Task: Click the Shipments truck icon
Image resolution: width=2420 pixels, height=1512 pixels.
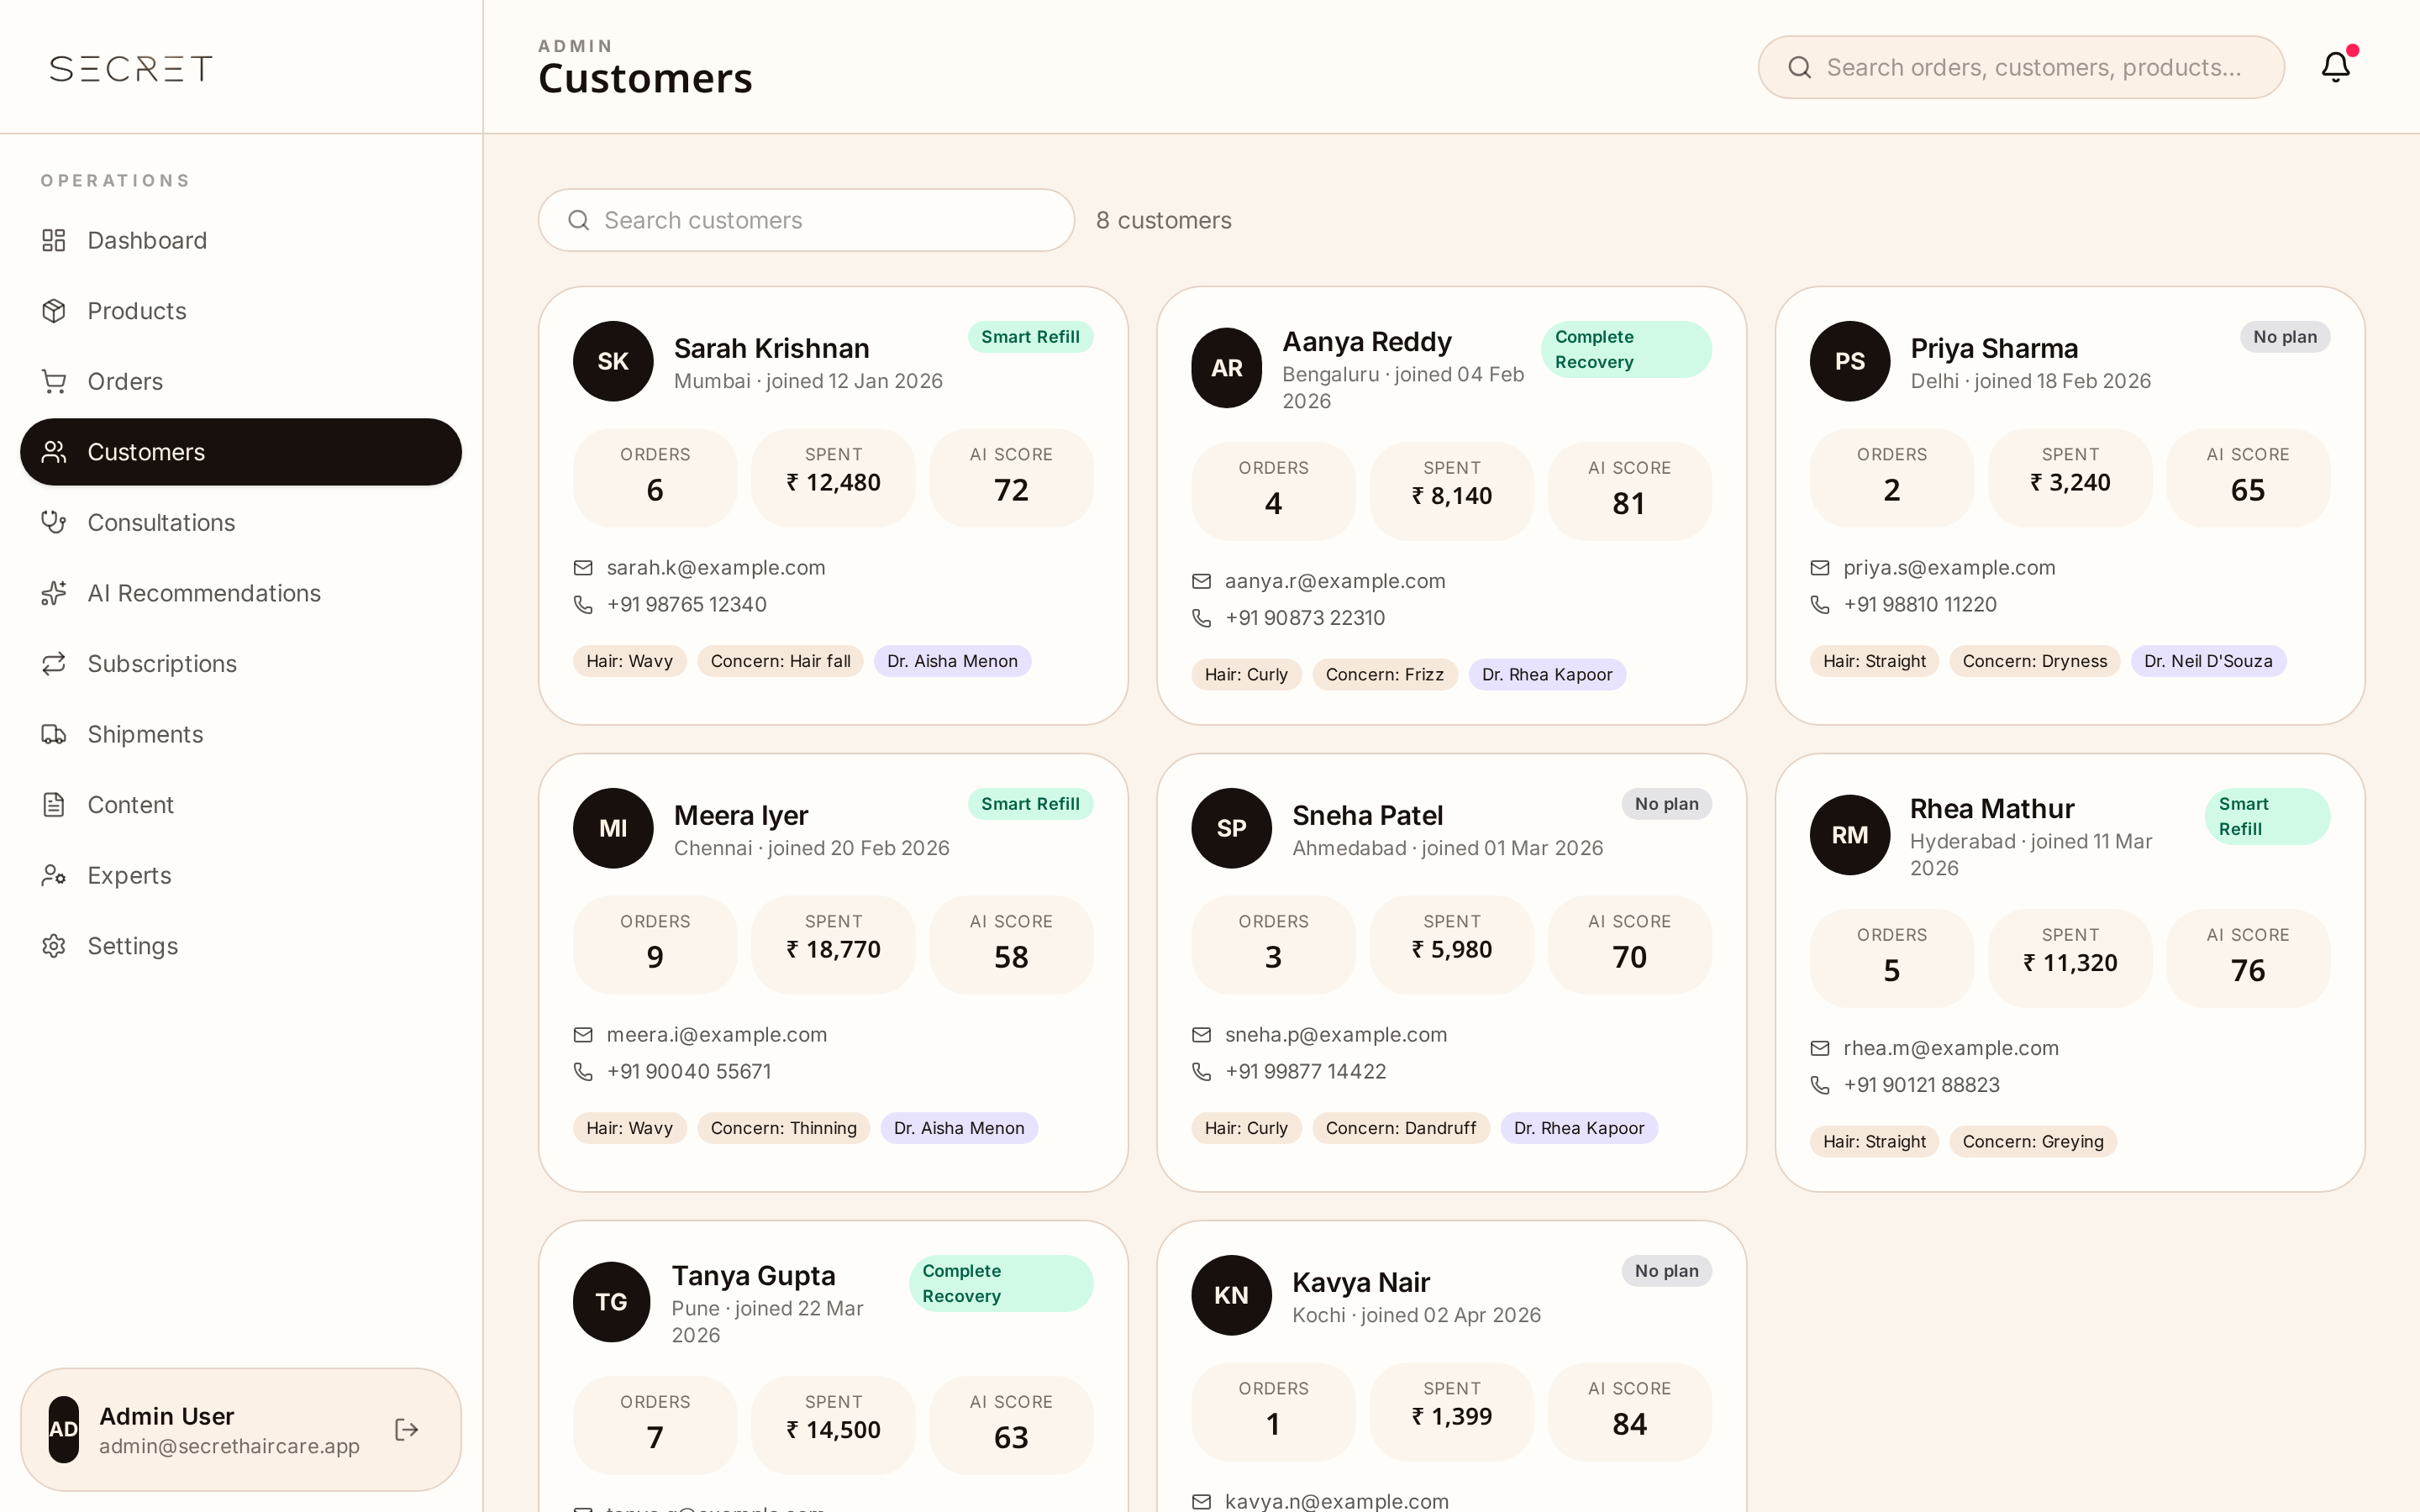Action: tap(54, 734)
